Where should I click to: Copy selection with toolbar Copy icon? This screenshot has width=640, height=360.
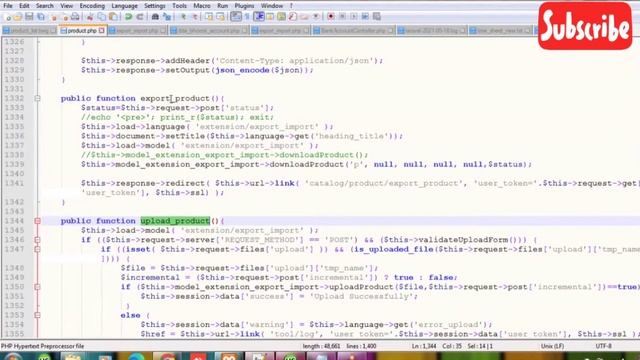101,17
